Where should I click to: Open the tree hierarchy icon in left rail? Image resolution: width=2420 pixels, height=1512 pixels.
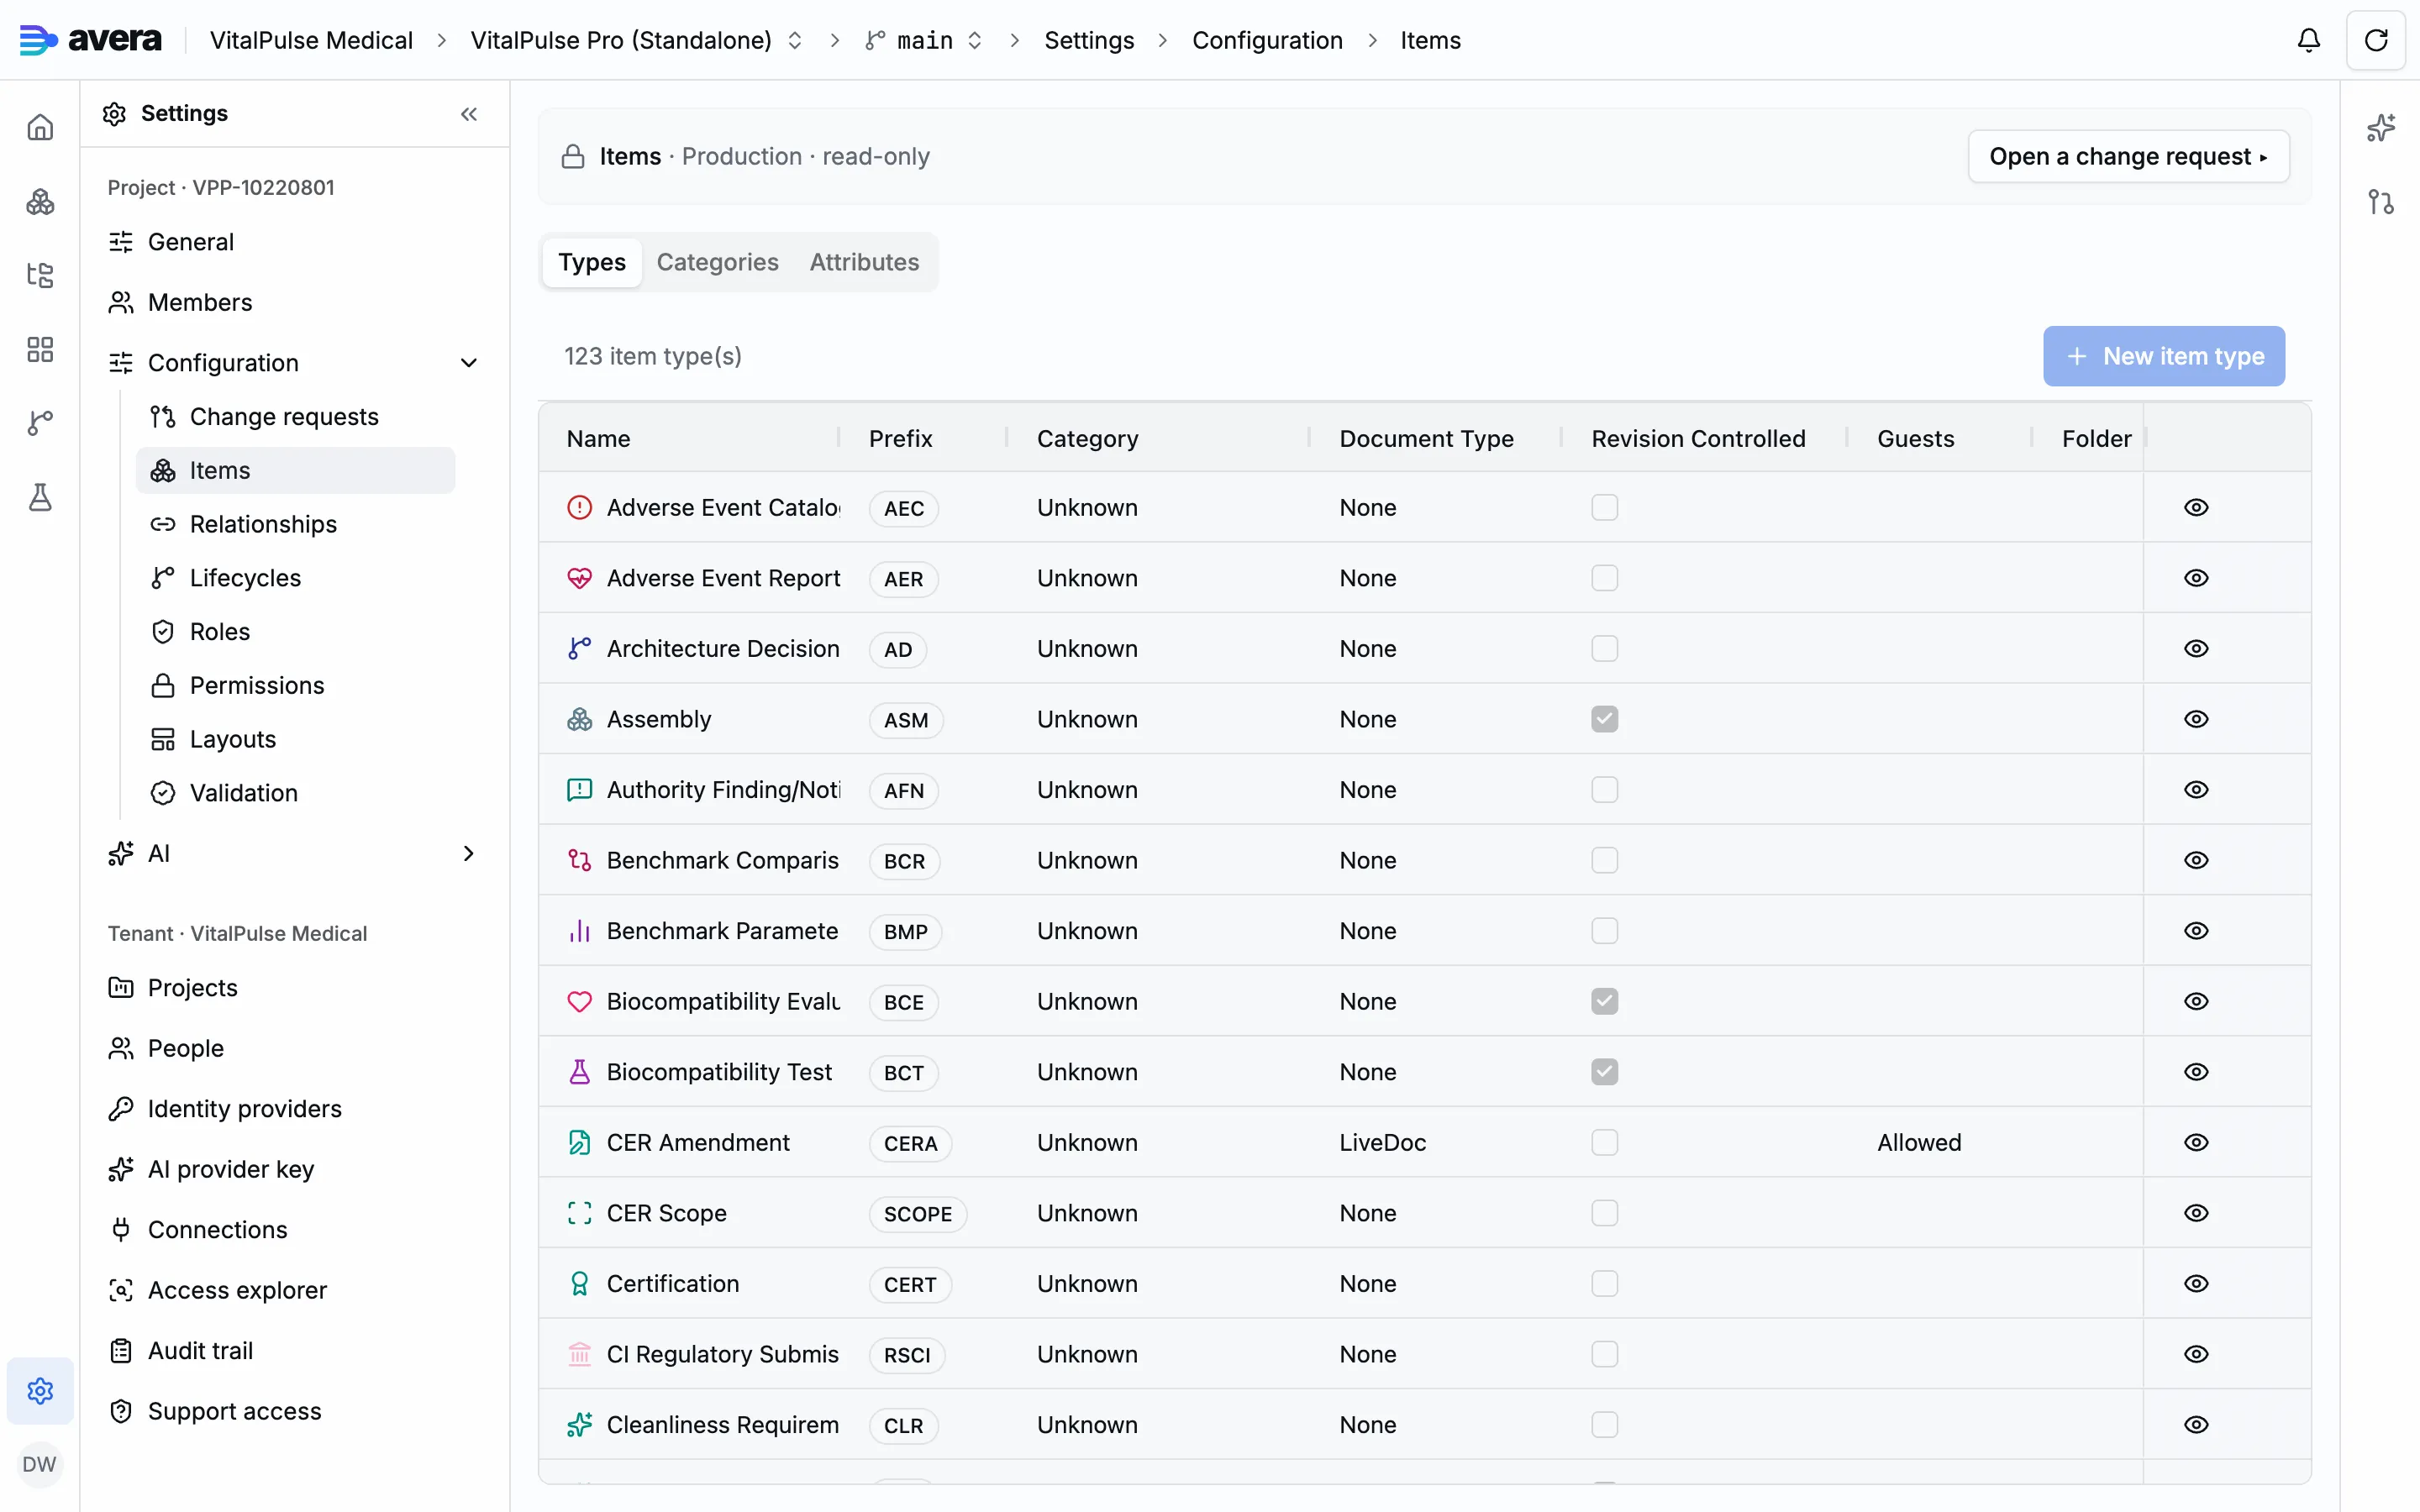[40, 275]
